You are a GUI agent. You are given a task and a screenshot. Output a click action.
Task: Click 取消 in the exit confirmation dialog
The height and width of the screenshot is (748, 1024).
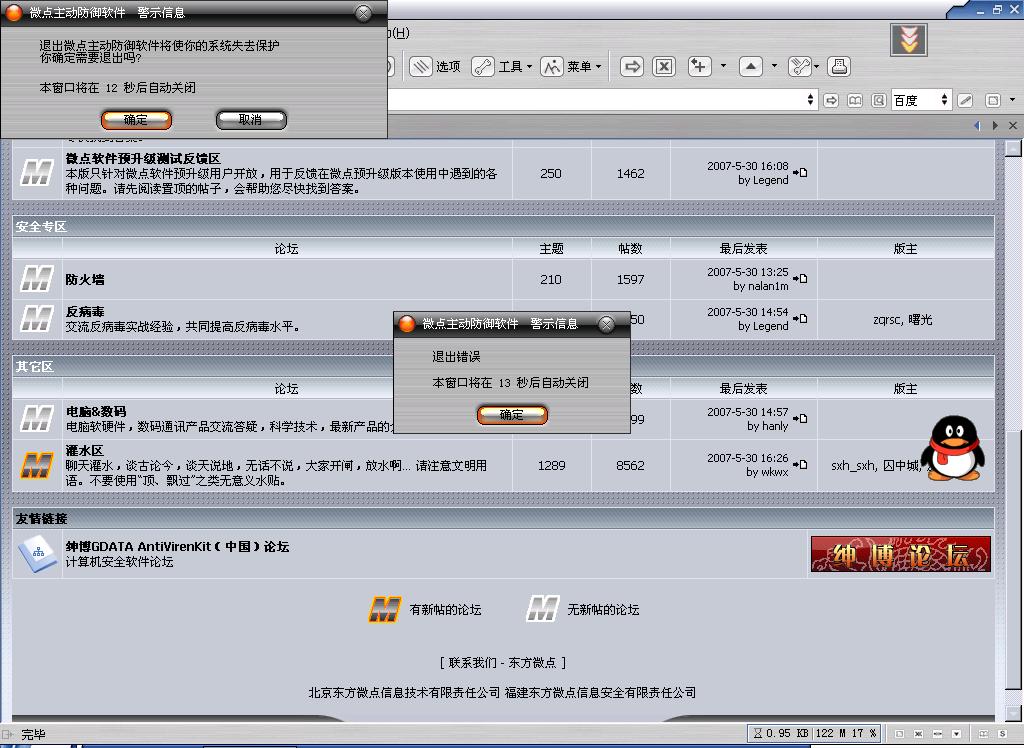click(x=251, y=120)
